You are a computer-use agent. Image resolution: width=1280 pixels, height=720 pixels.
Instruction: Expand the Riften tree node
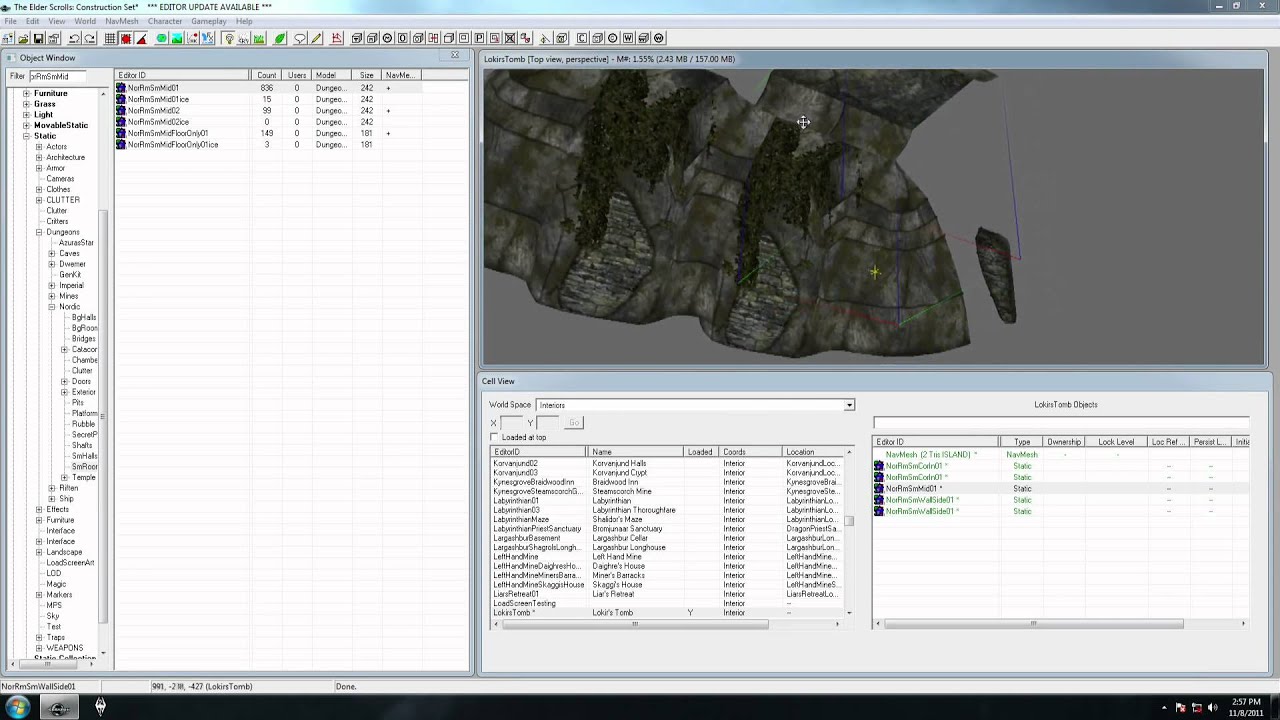pos(52,488)
